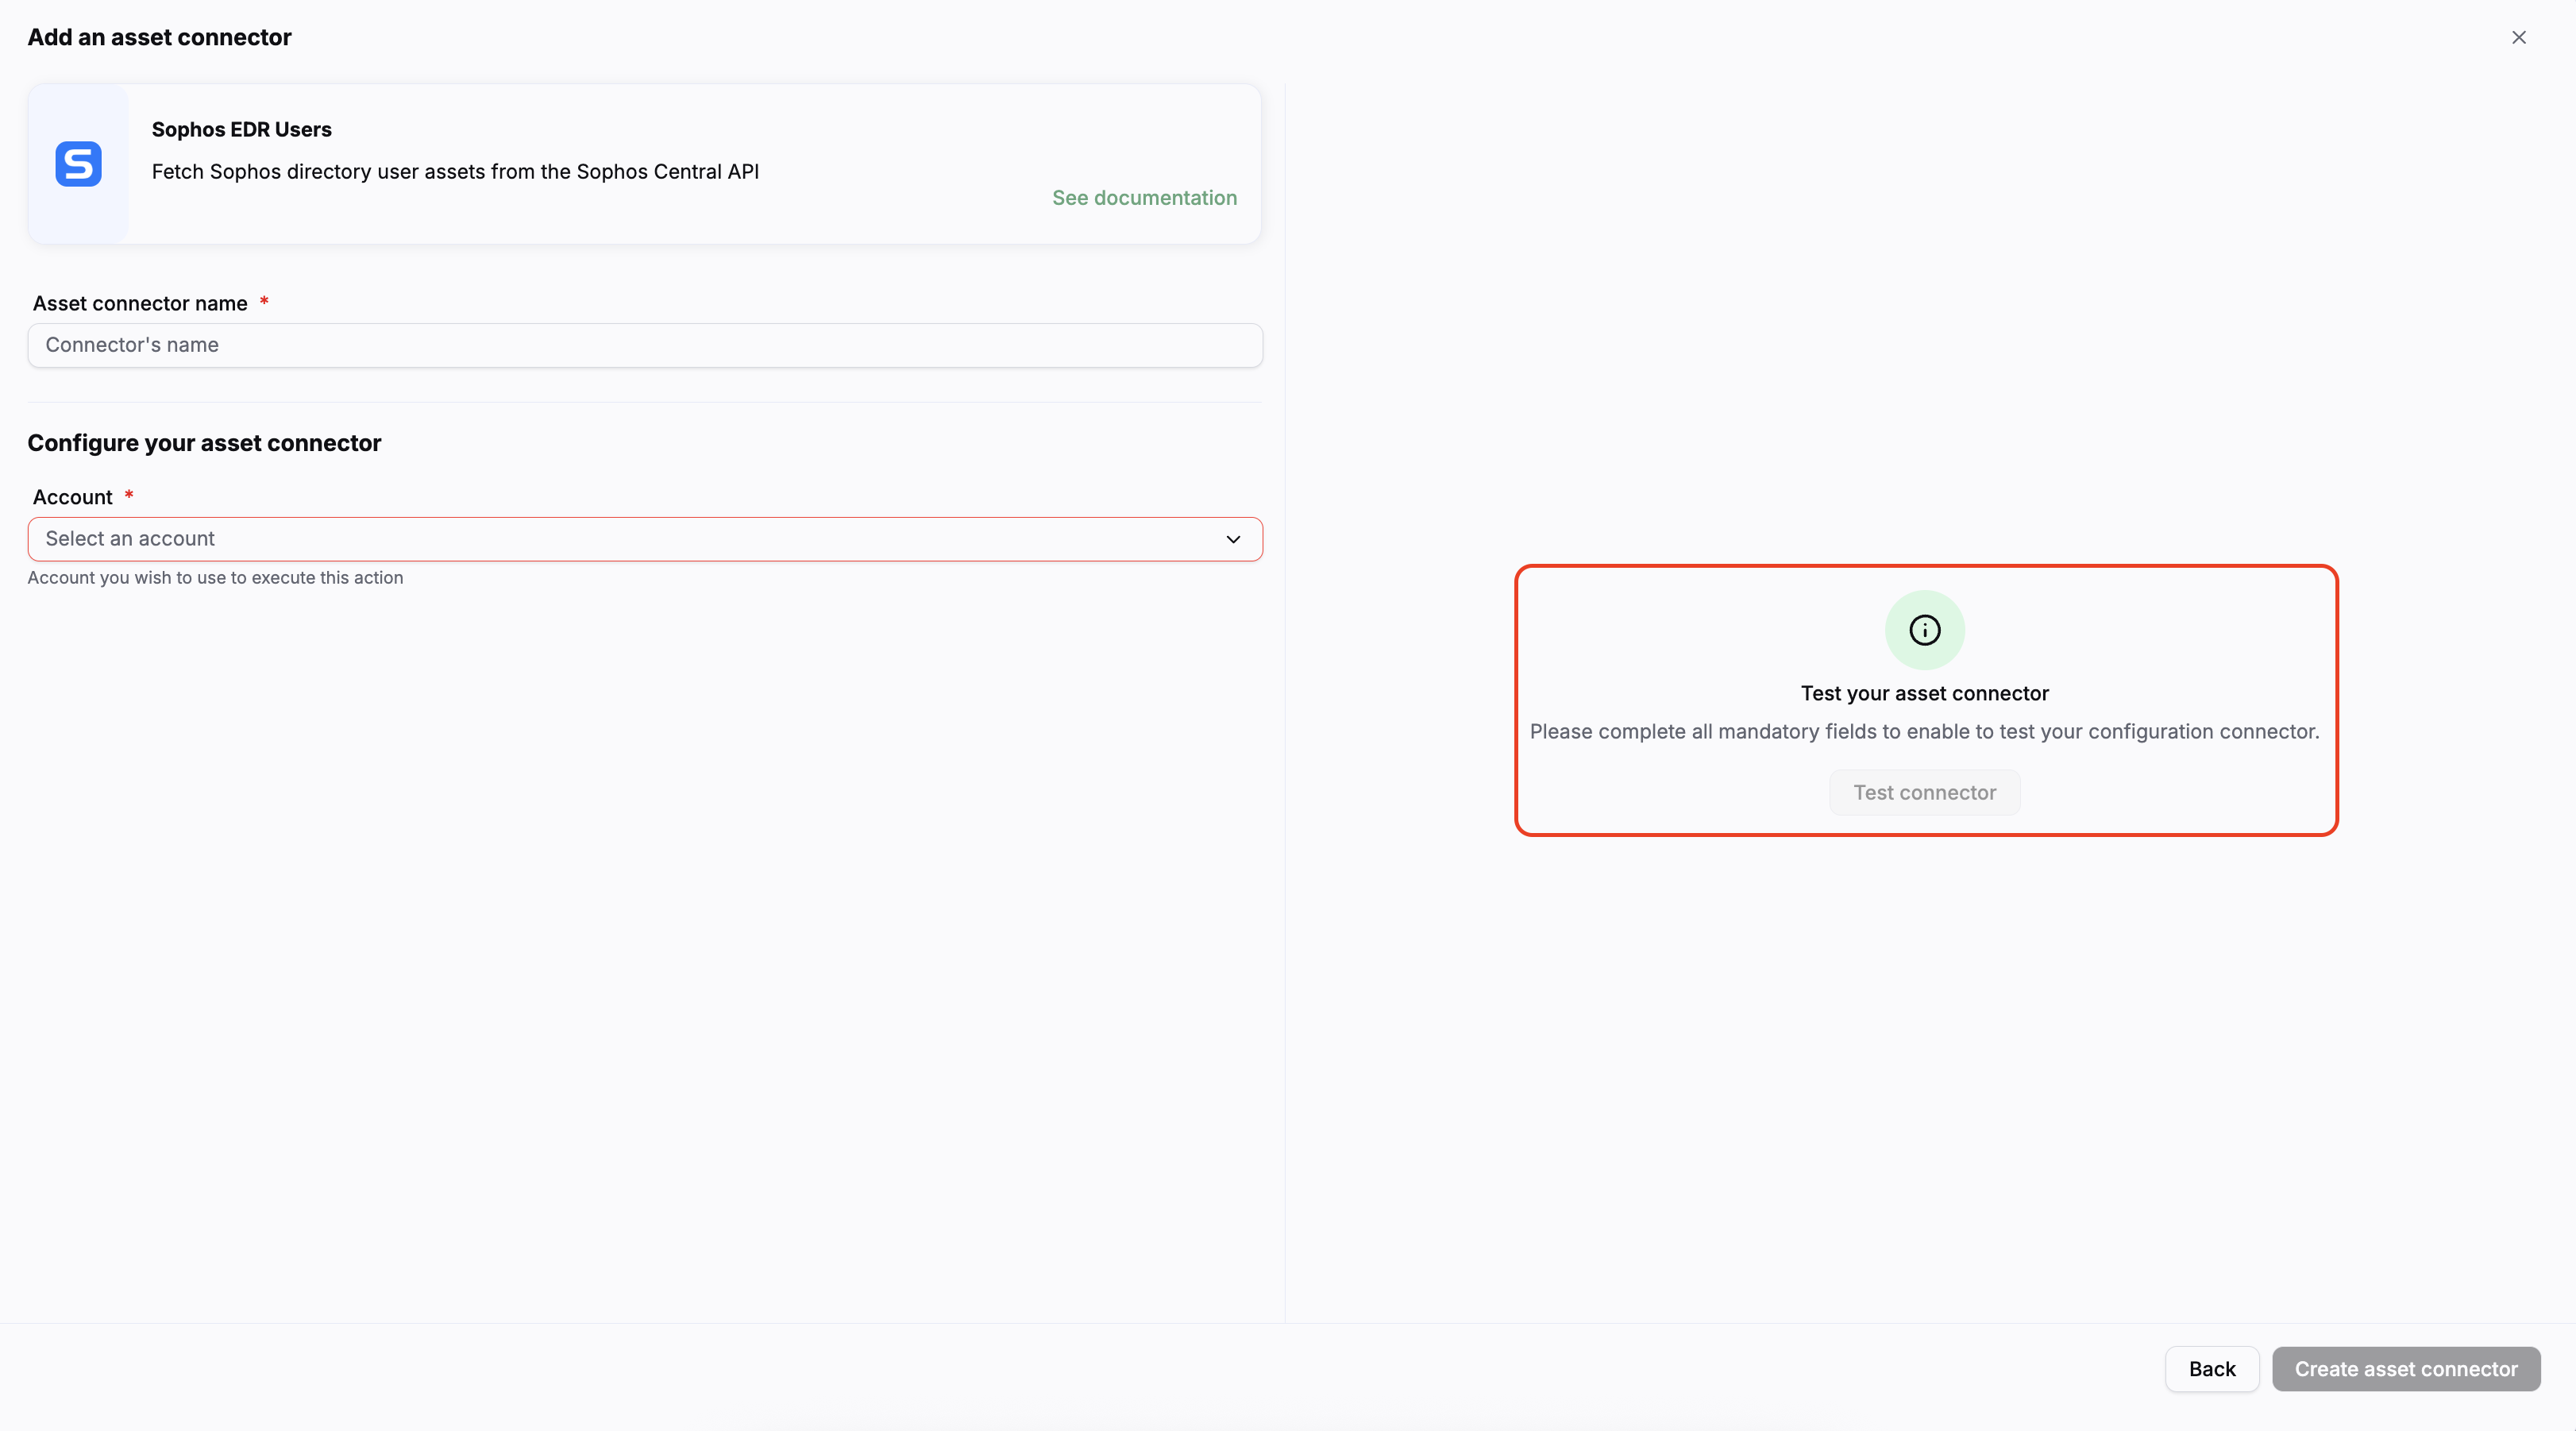Go Back to the previous step
Image resolution: width=2576 pixels, height=1431 pixels.
tap(2211, 1369)
